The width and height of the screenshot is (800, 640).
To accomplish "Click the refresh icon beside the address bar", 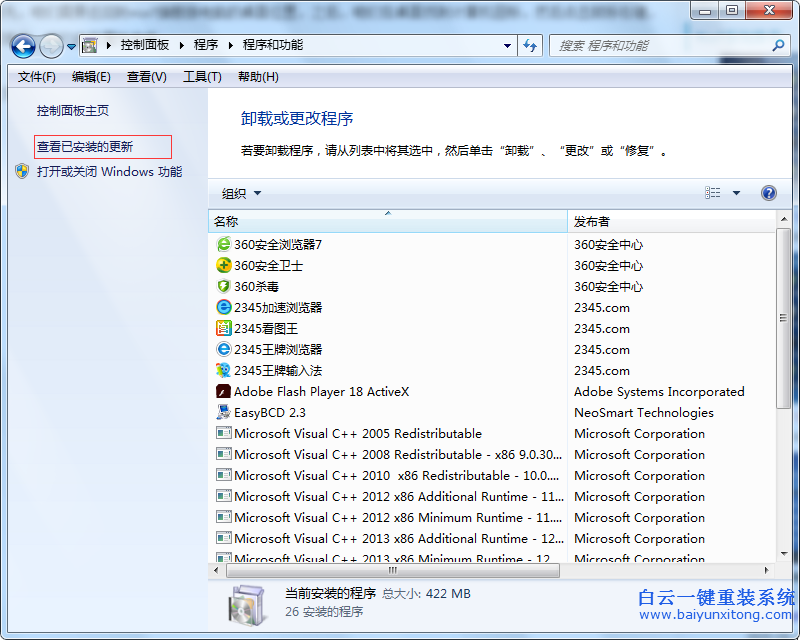I will (x=530, y=45).
